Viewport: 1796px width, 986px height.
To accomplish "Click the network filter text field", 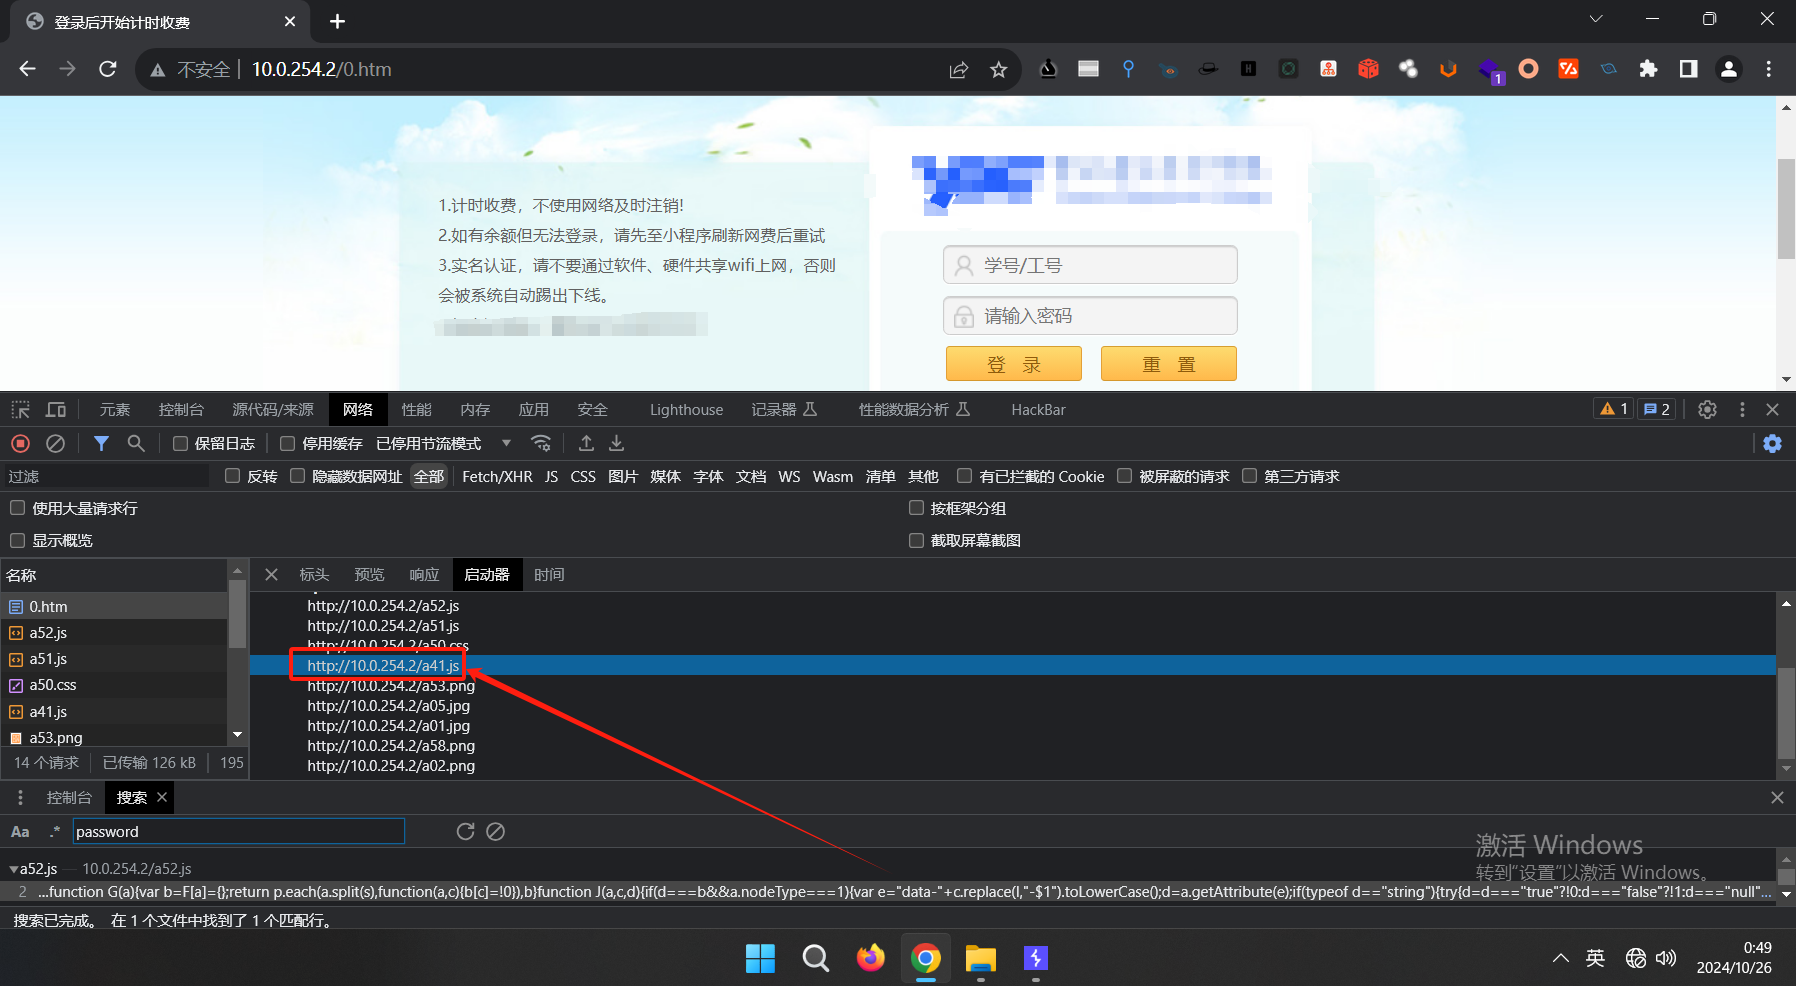I will [107, 476].
